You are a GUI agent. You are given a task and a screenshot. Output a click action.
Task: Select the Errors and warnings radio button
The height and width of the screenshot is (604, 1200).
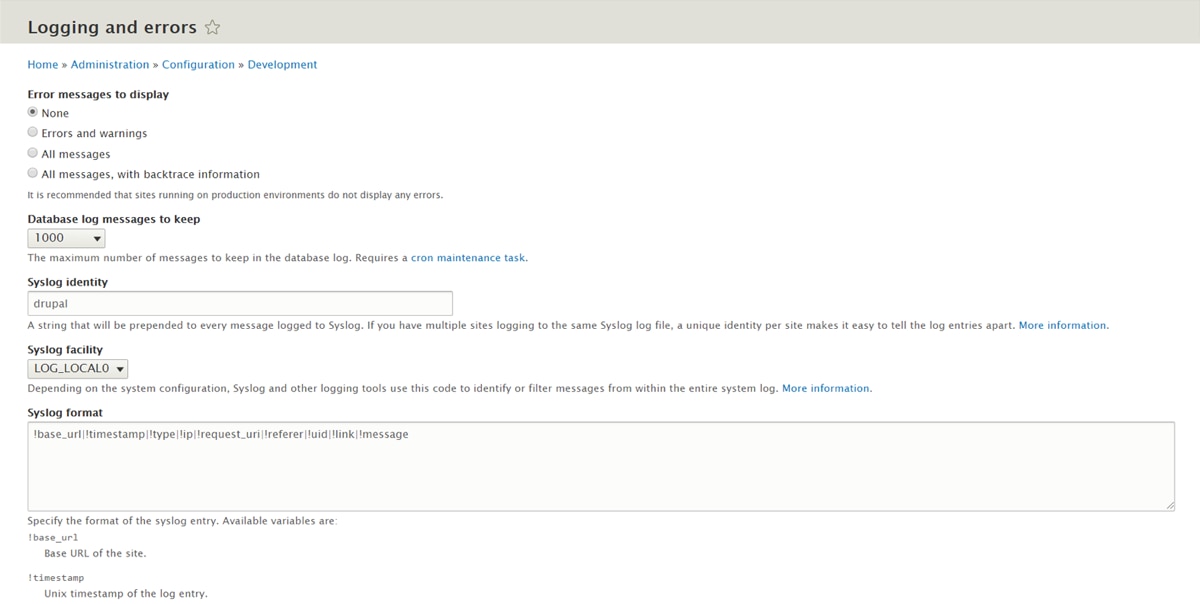coord(33,133)
